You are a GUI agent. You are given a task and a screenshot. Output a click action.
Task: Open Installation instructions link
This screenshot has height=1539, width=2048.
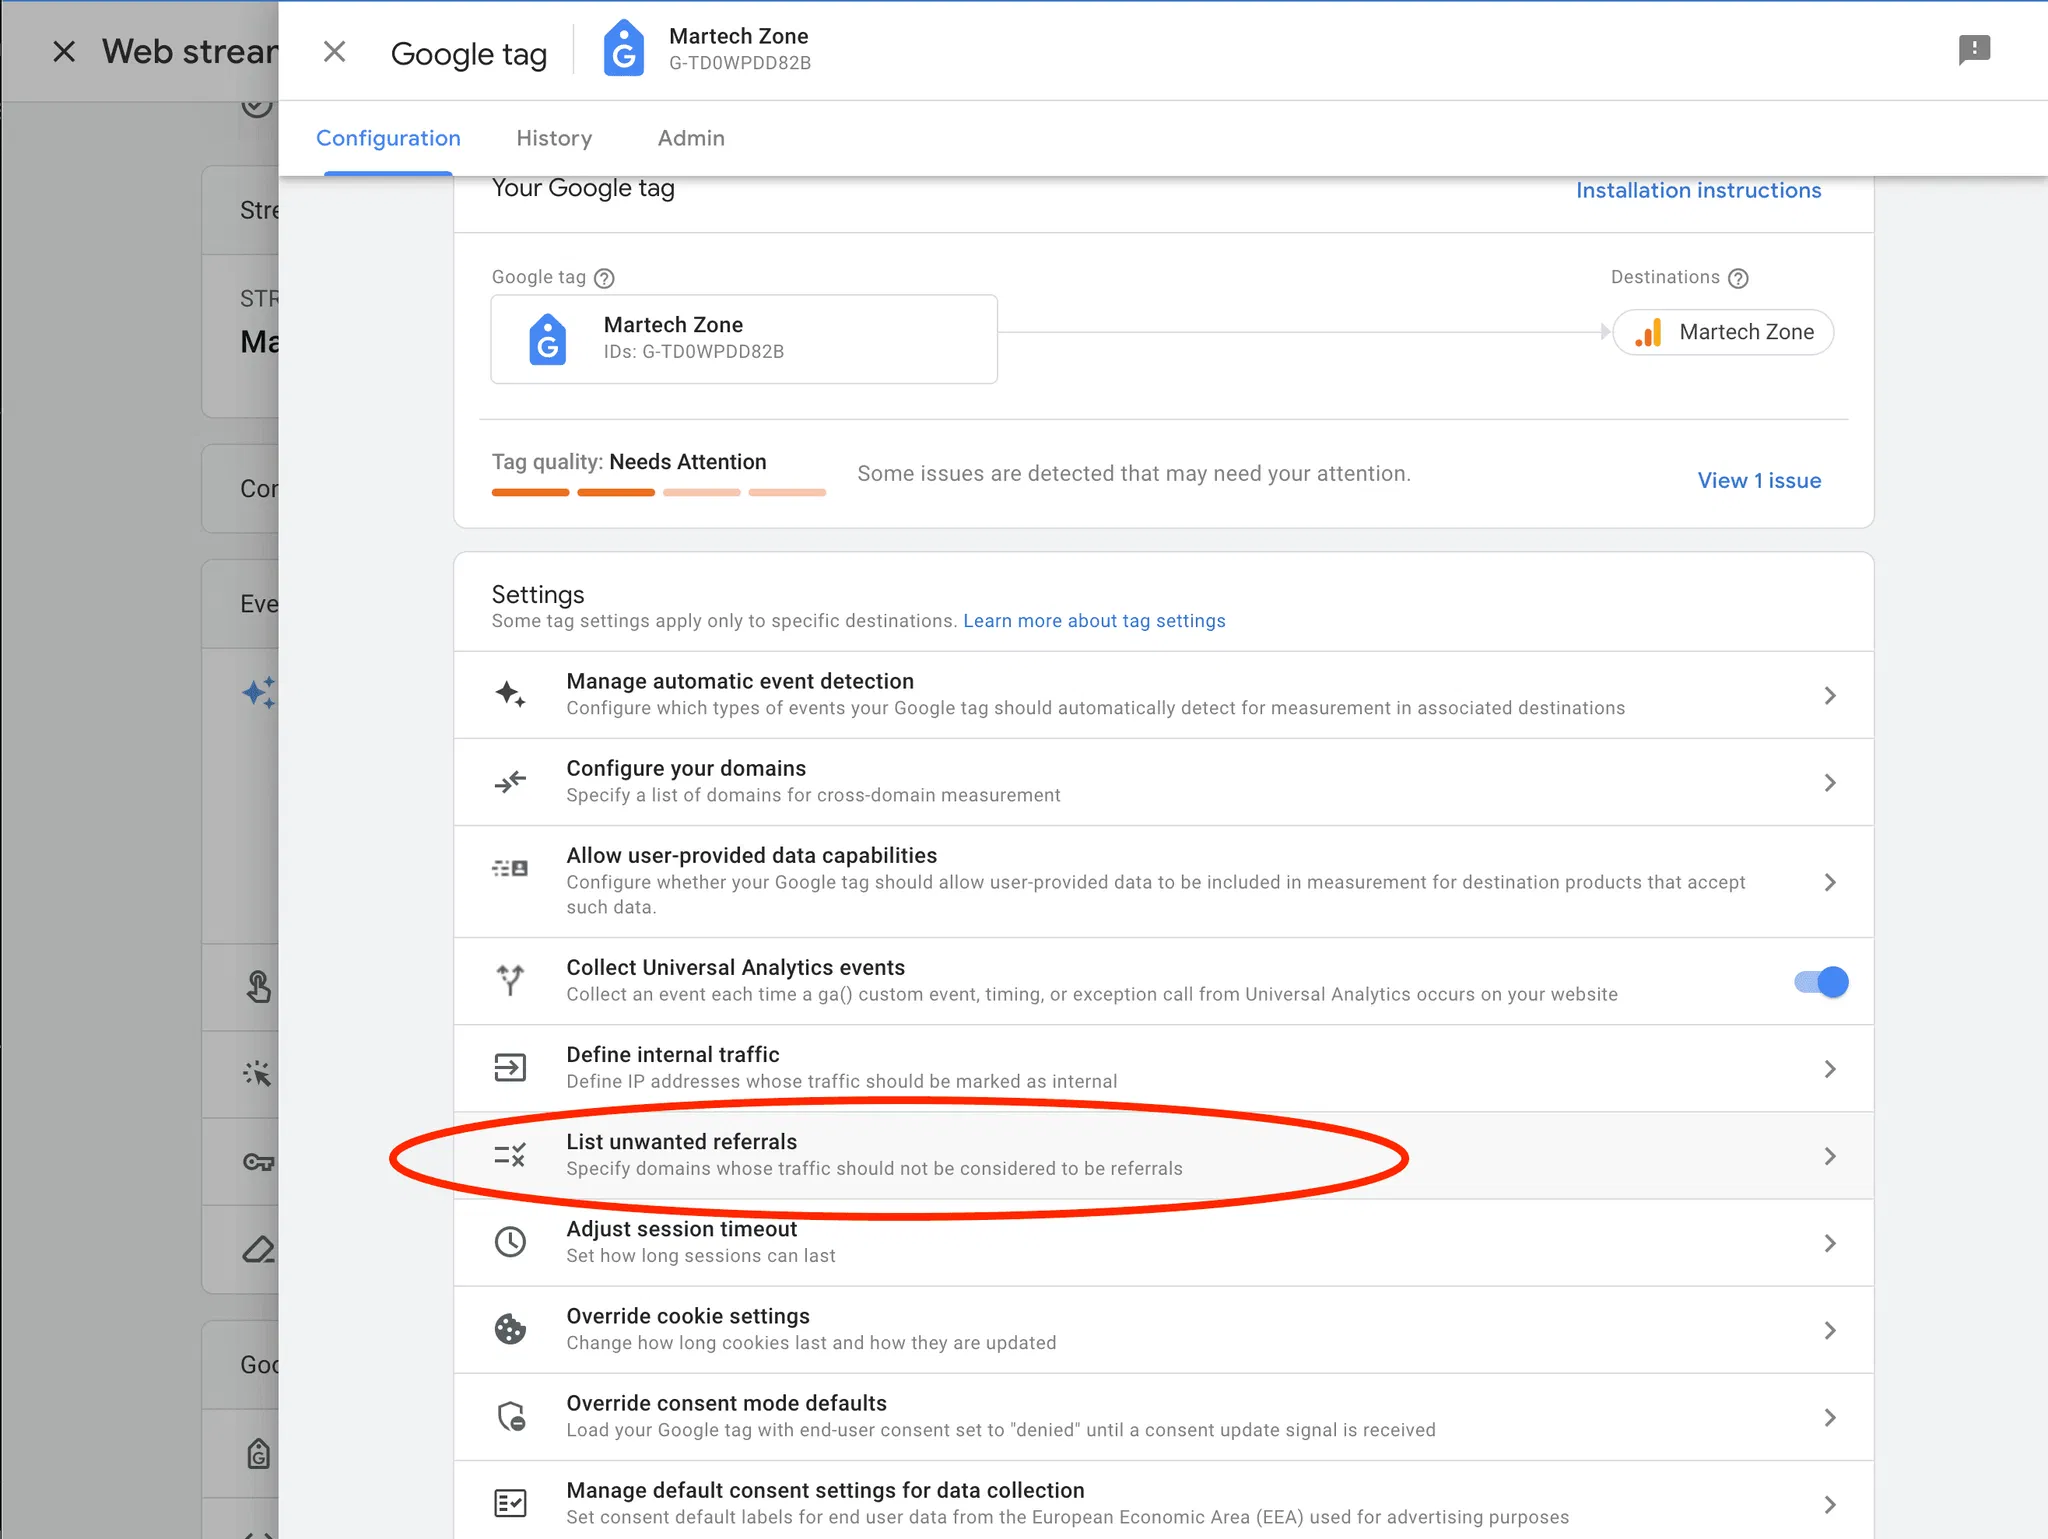1698,190
